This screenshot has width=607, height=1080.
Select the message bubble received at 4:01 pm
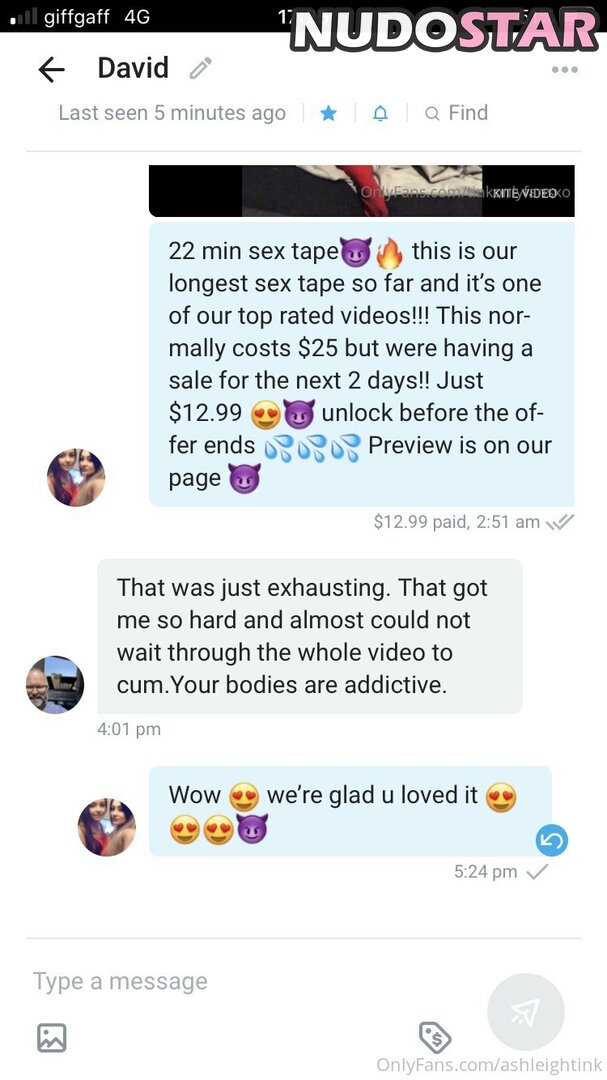pos(309,636)
